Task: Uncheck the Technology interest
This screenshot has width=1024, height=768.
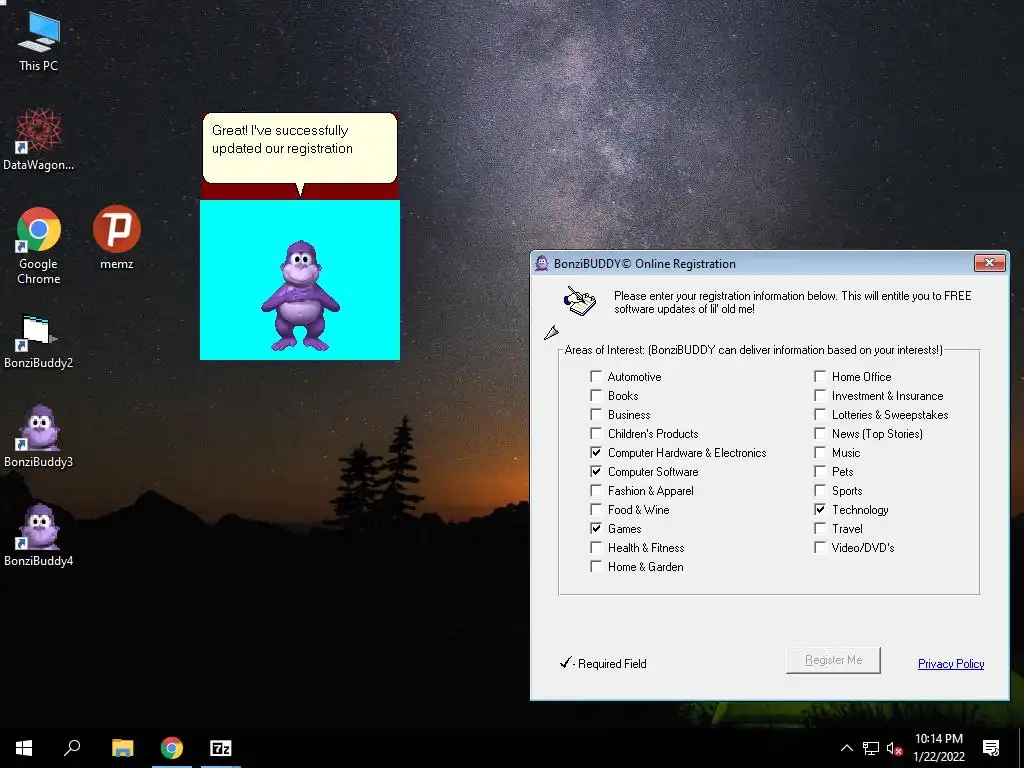Action: click(x=820, y=509)
